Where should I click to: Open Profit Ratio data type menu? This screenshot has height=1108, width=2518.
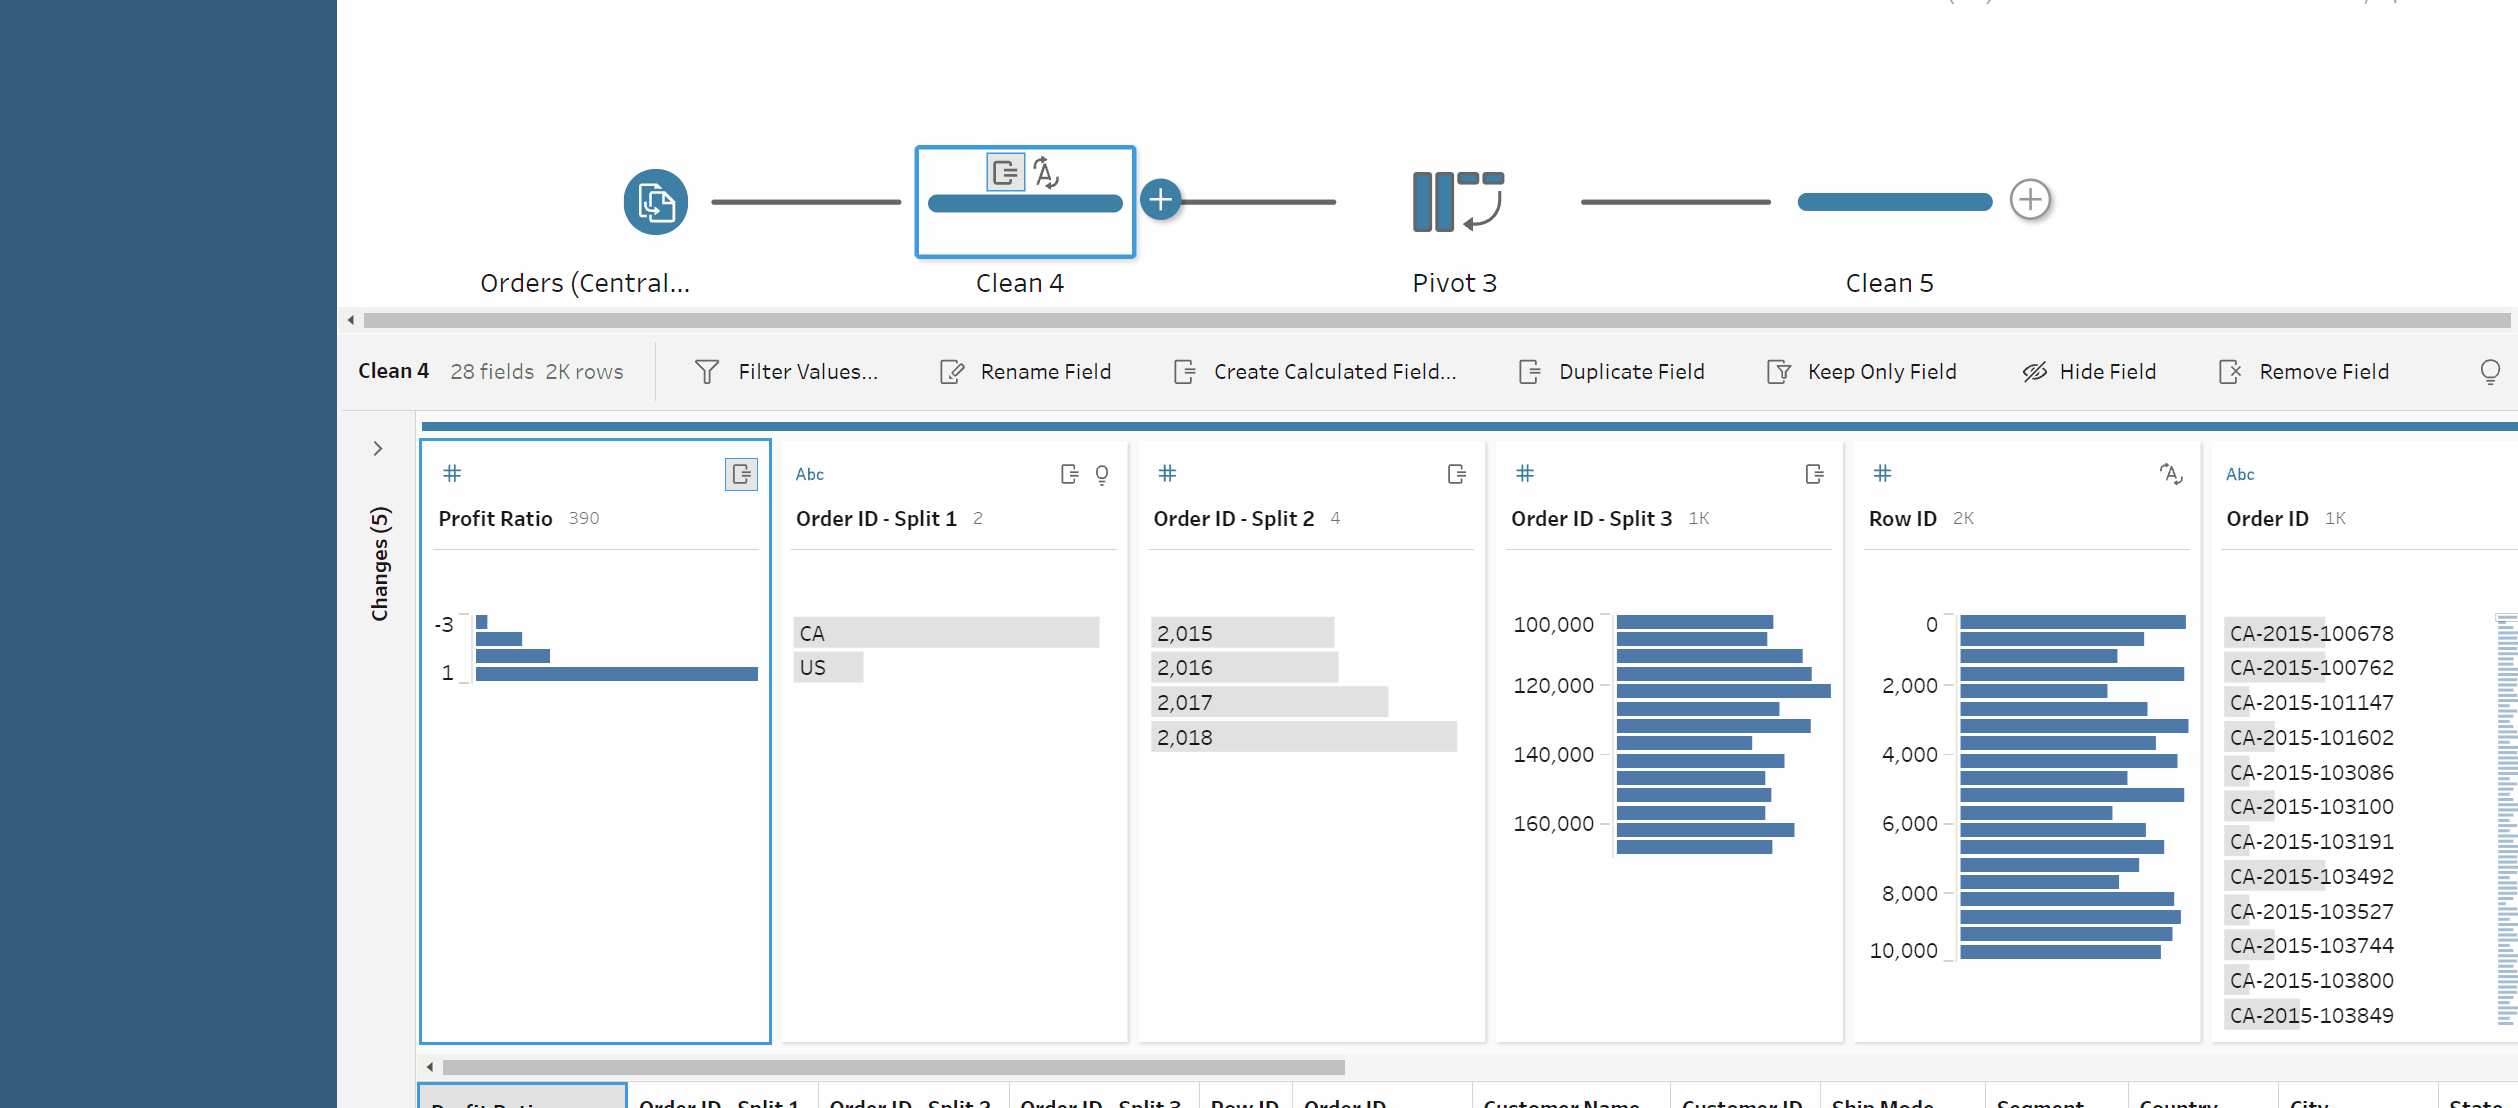pos(452,474)
